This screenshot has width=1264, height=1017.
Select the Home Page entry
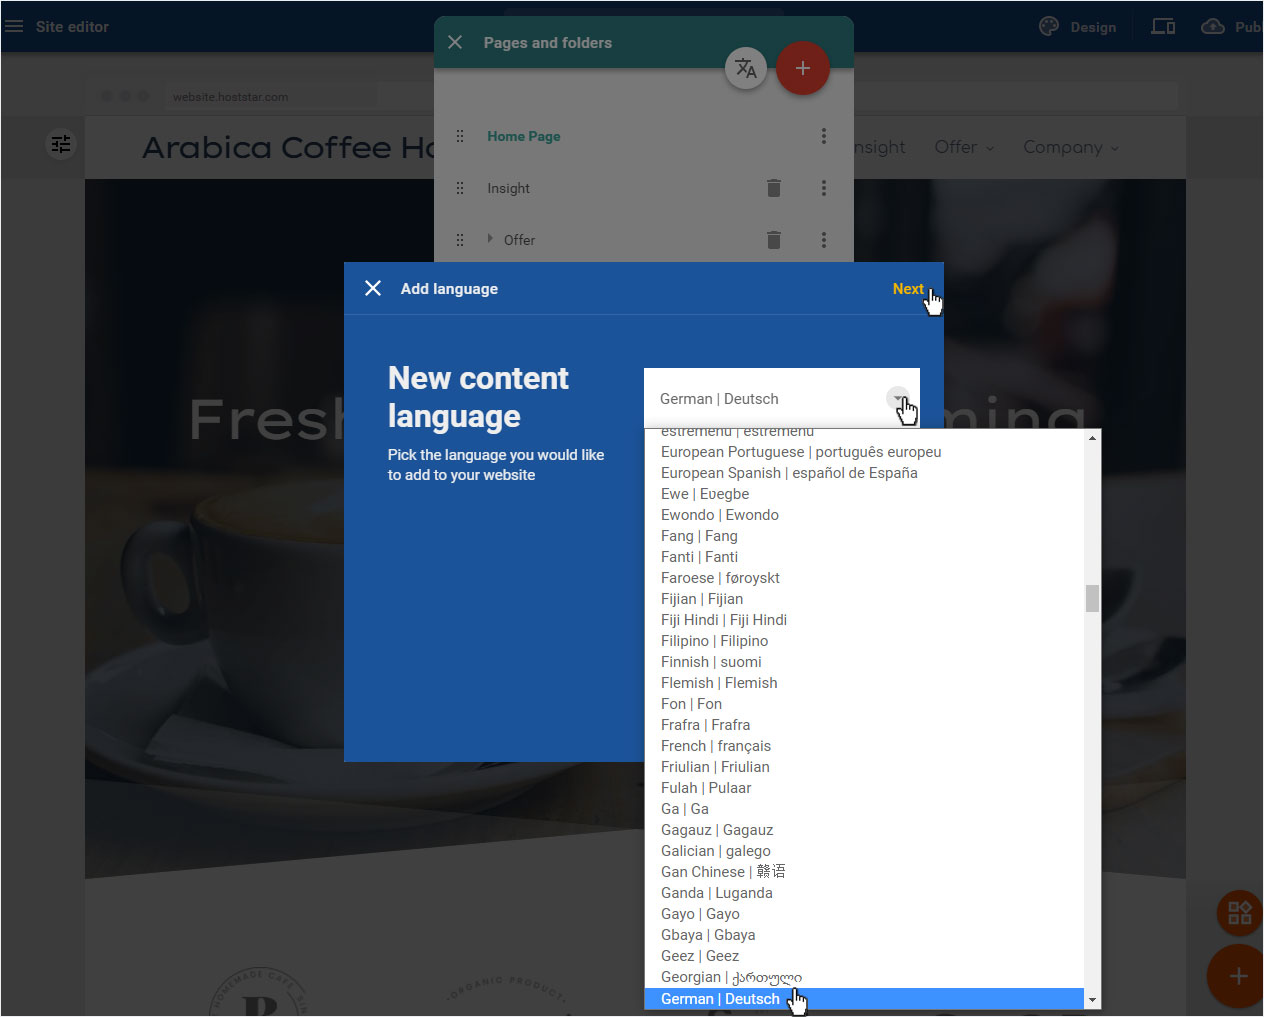pos(524,136)
